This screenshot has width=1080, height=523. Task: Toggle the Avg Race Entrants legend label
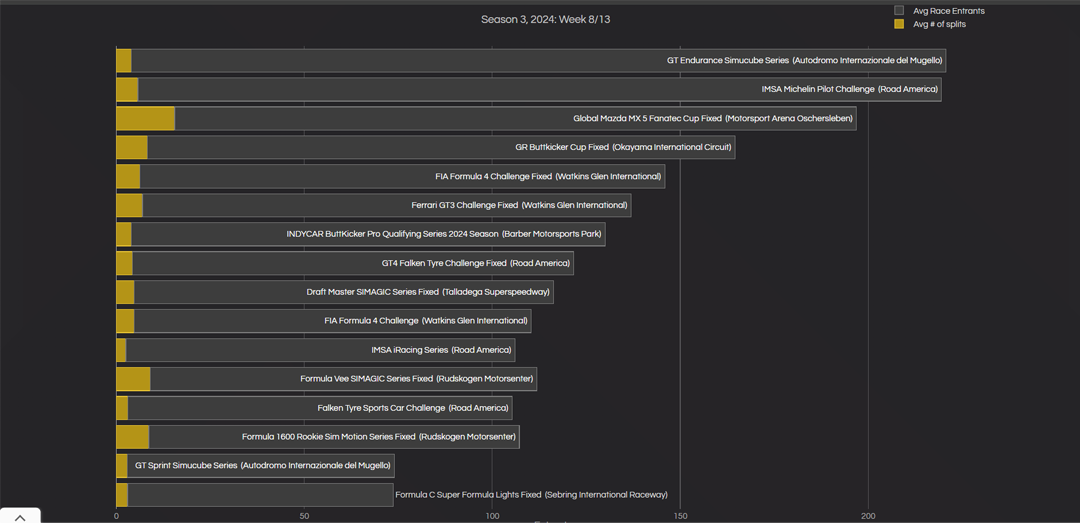pyautogui.click(x=948, y=11)
